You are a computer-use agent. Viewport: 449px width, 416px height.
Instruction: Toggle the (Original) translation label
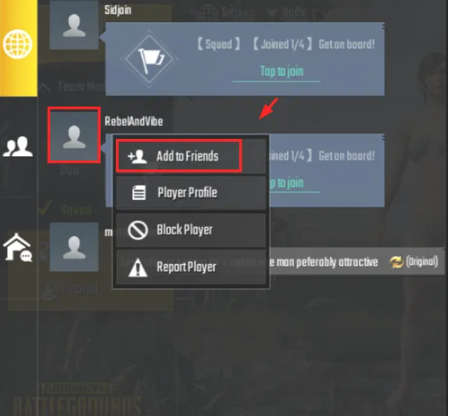coord(422,262)
